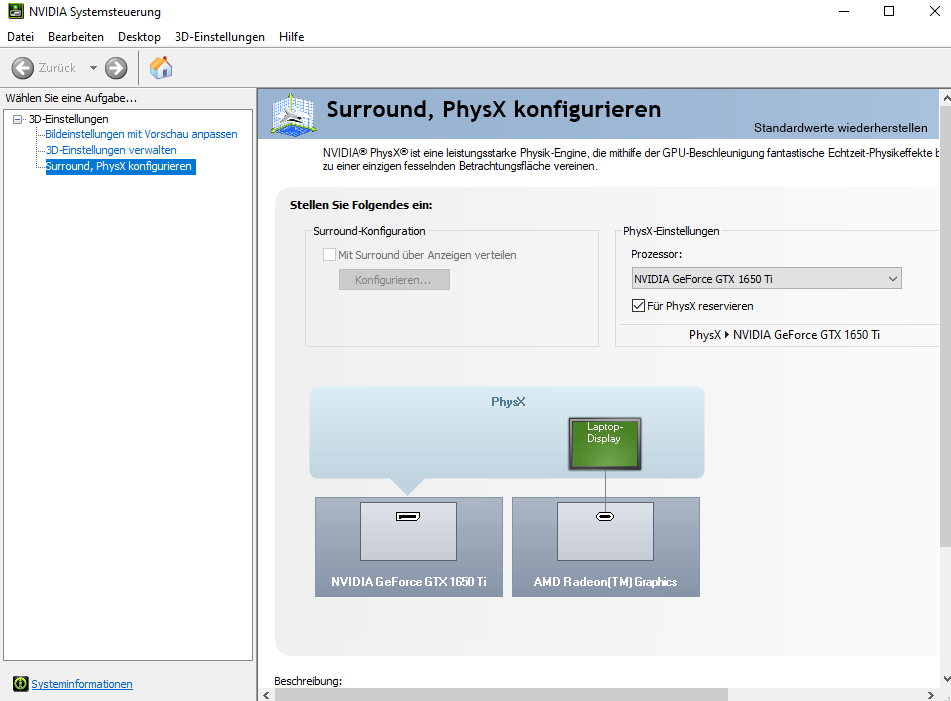Open the Bearbeiten menu
This screenshot has height=701, width=951.
(x=76, y=36)
